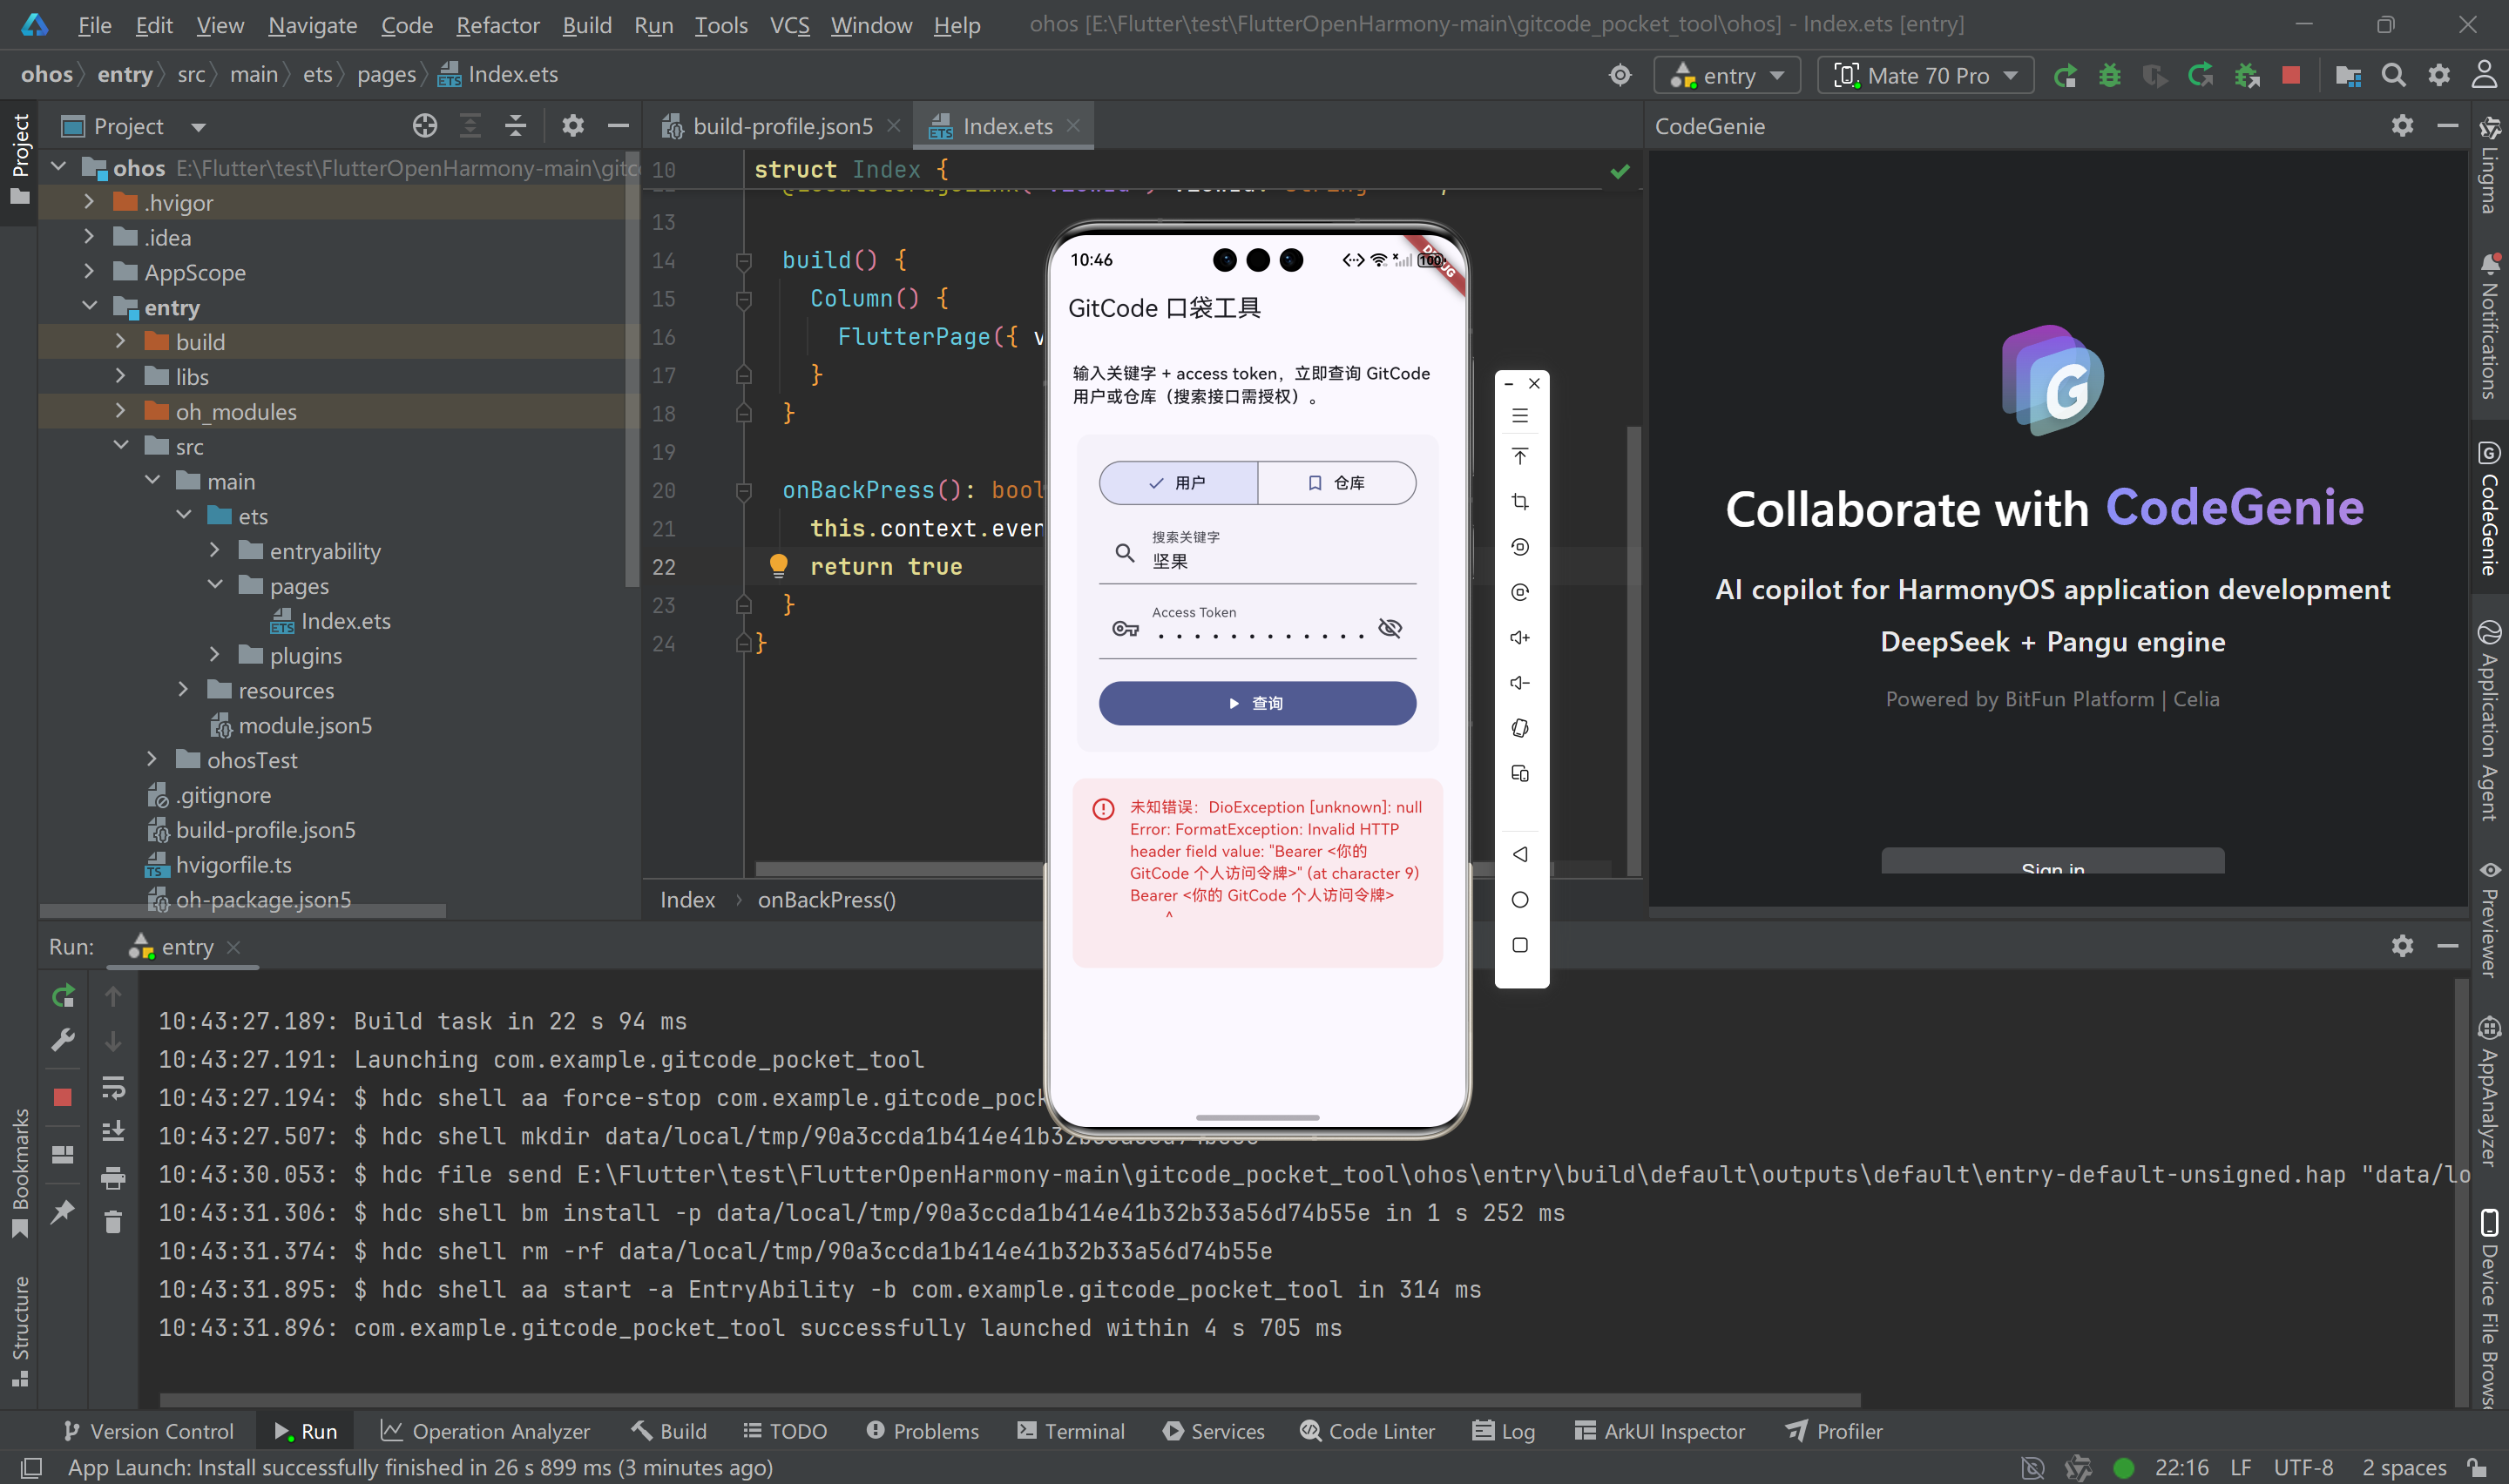Click the Debug entry bug icon
The width and height of the screenshot is (2509, 1484).
pos(2109,76)
